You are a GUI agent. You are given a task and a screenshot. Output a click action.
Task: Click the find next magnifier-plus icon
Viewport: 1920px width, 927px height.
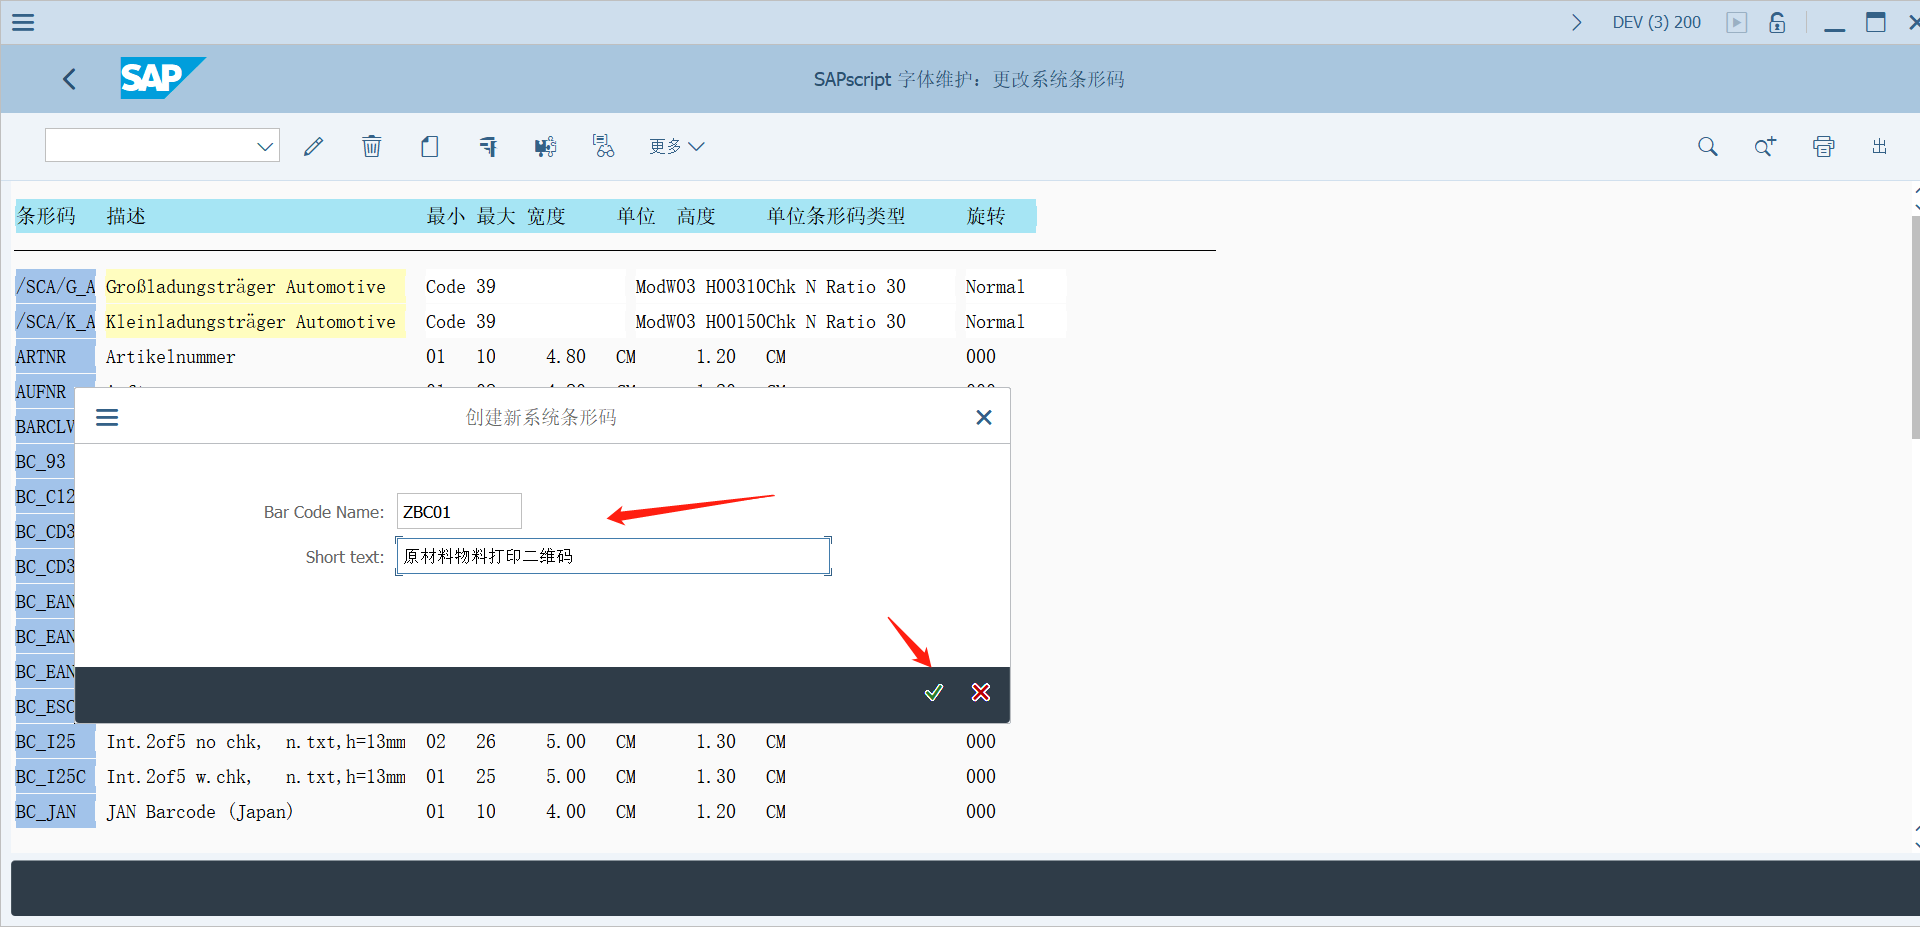coord(1765,146)
